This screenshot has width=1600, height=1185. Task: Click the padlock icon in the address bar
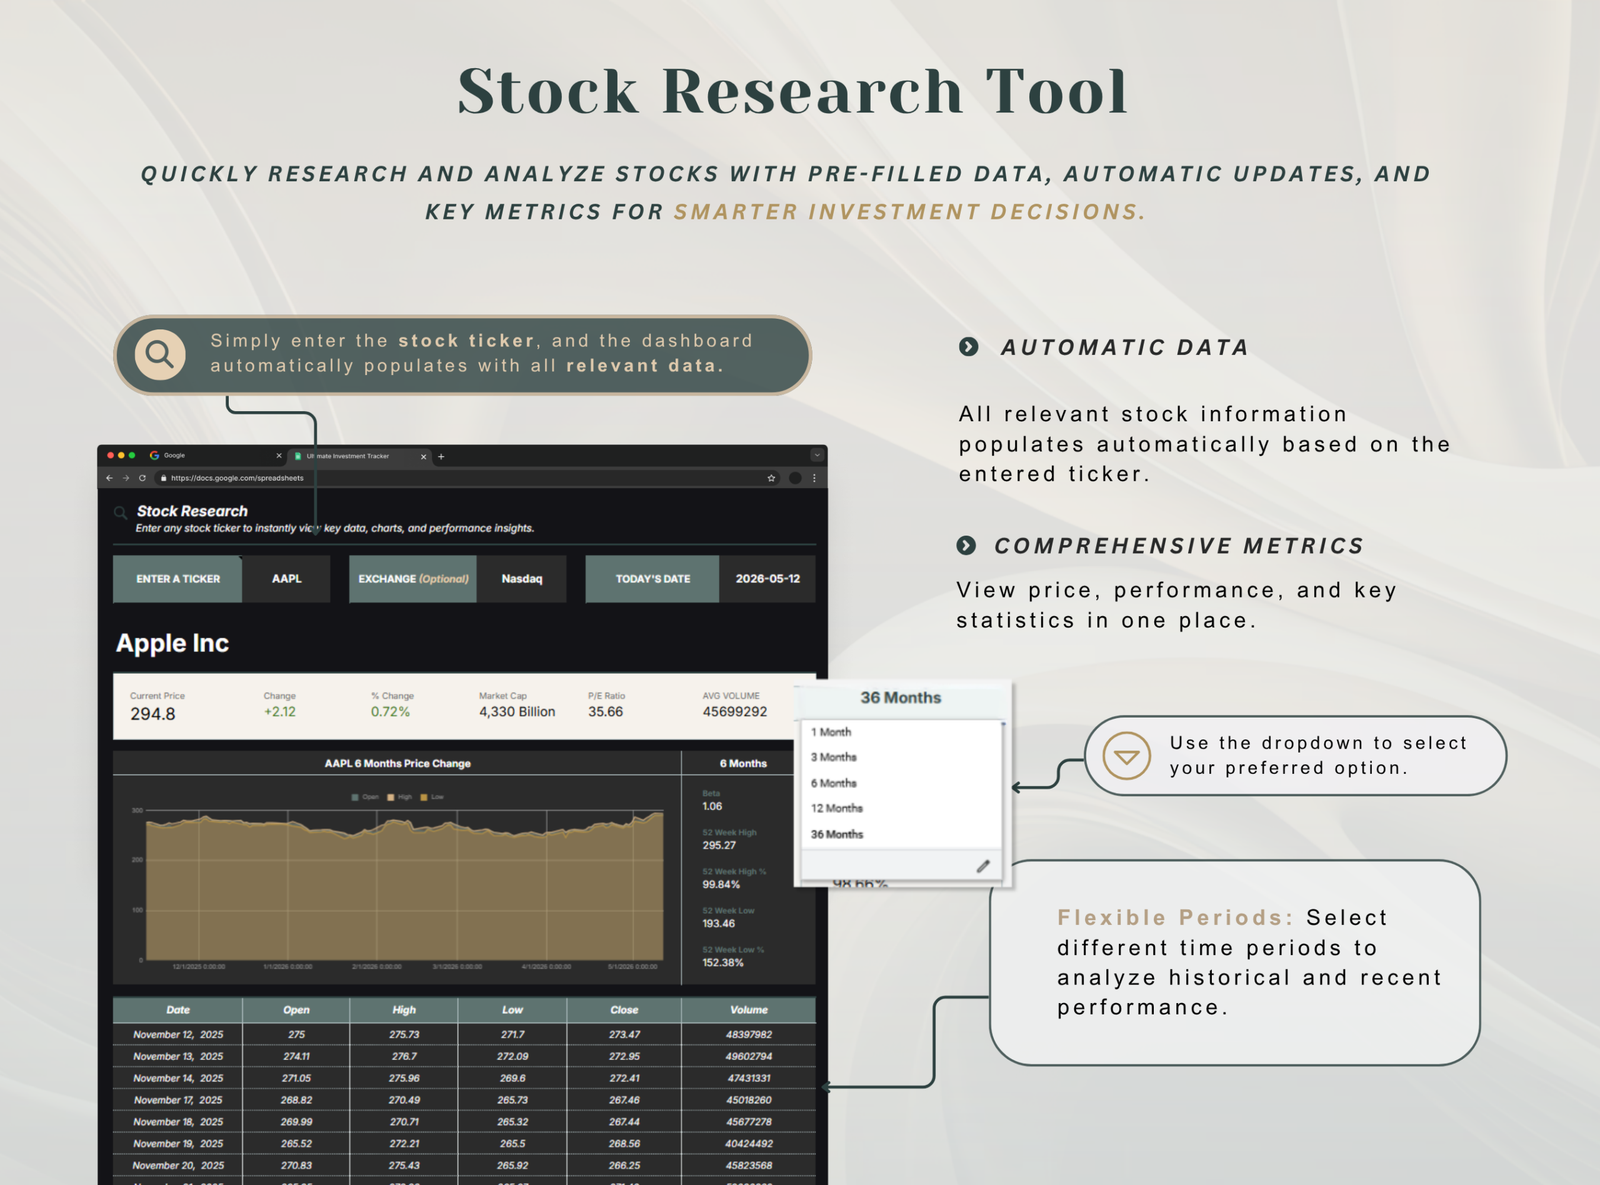click(x=163, y=478)
